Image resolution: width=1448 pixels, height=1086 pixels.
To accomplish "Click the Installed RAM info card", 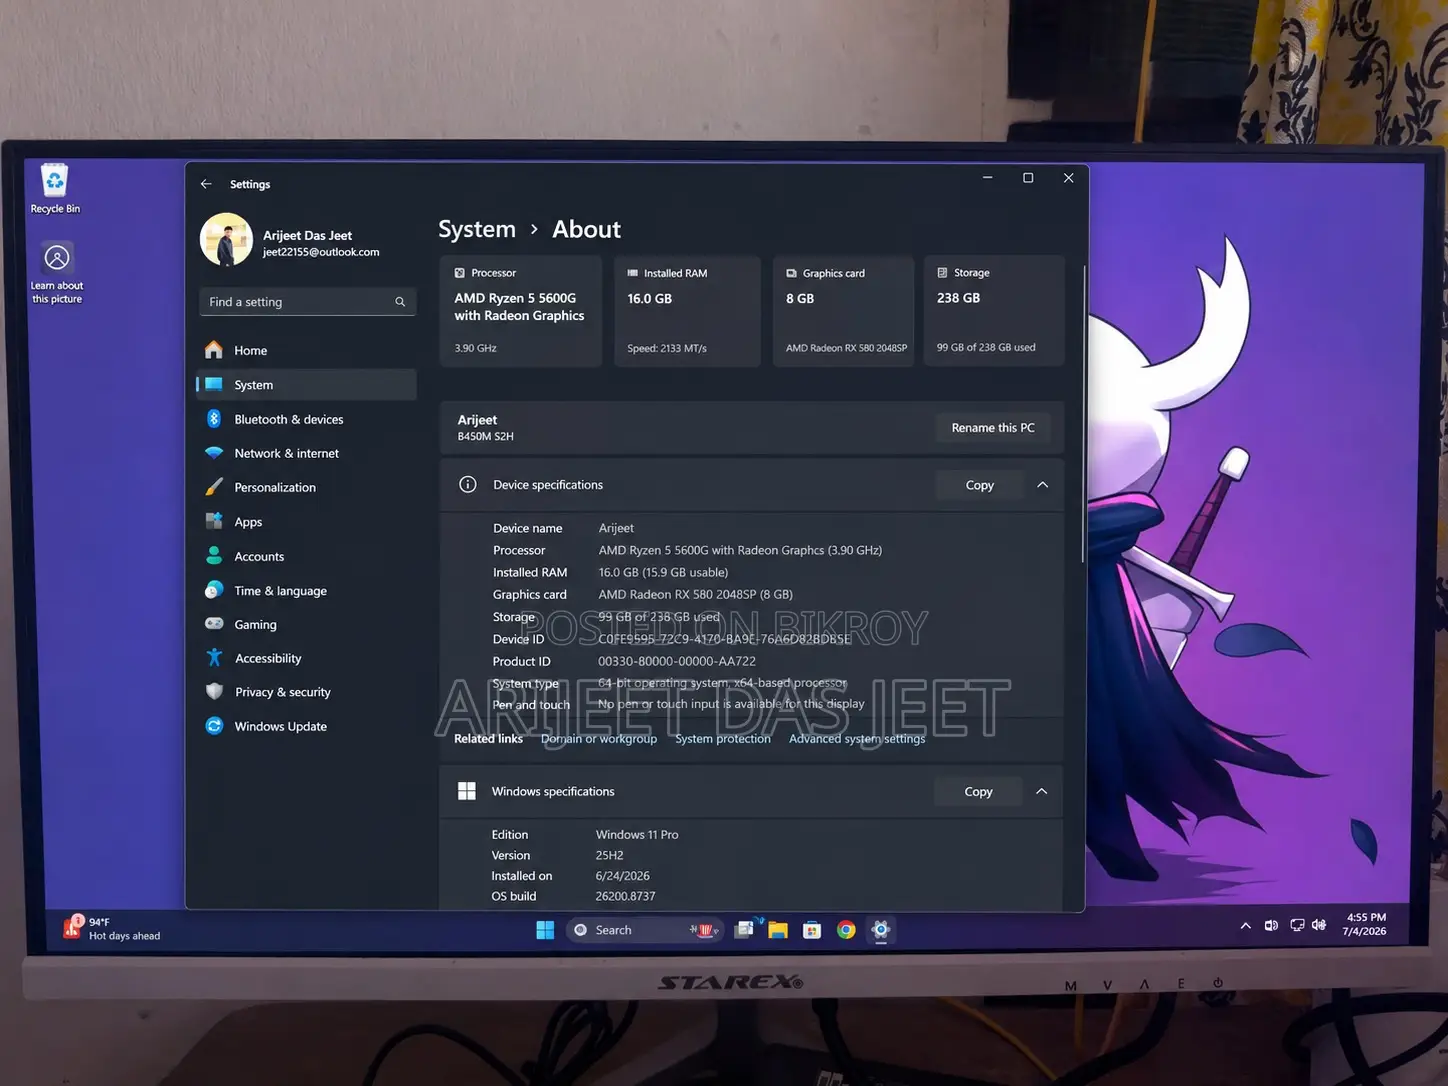I will click(x=687, y=311).
